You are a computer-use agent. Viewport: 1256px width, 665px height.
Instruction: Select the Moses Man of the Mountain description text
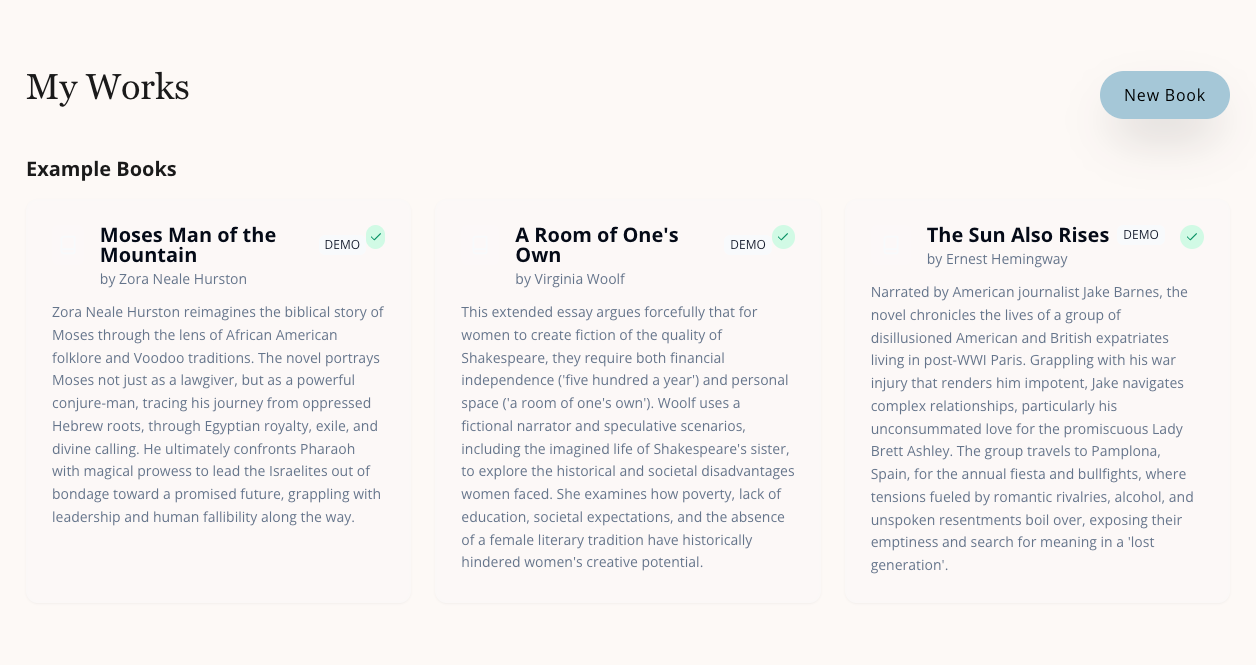pyautogui.click(x=218, y=415)
